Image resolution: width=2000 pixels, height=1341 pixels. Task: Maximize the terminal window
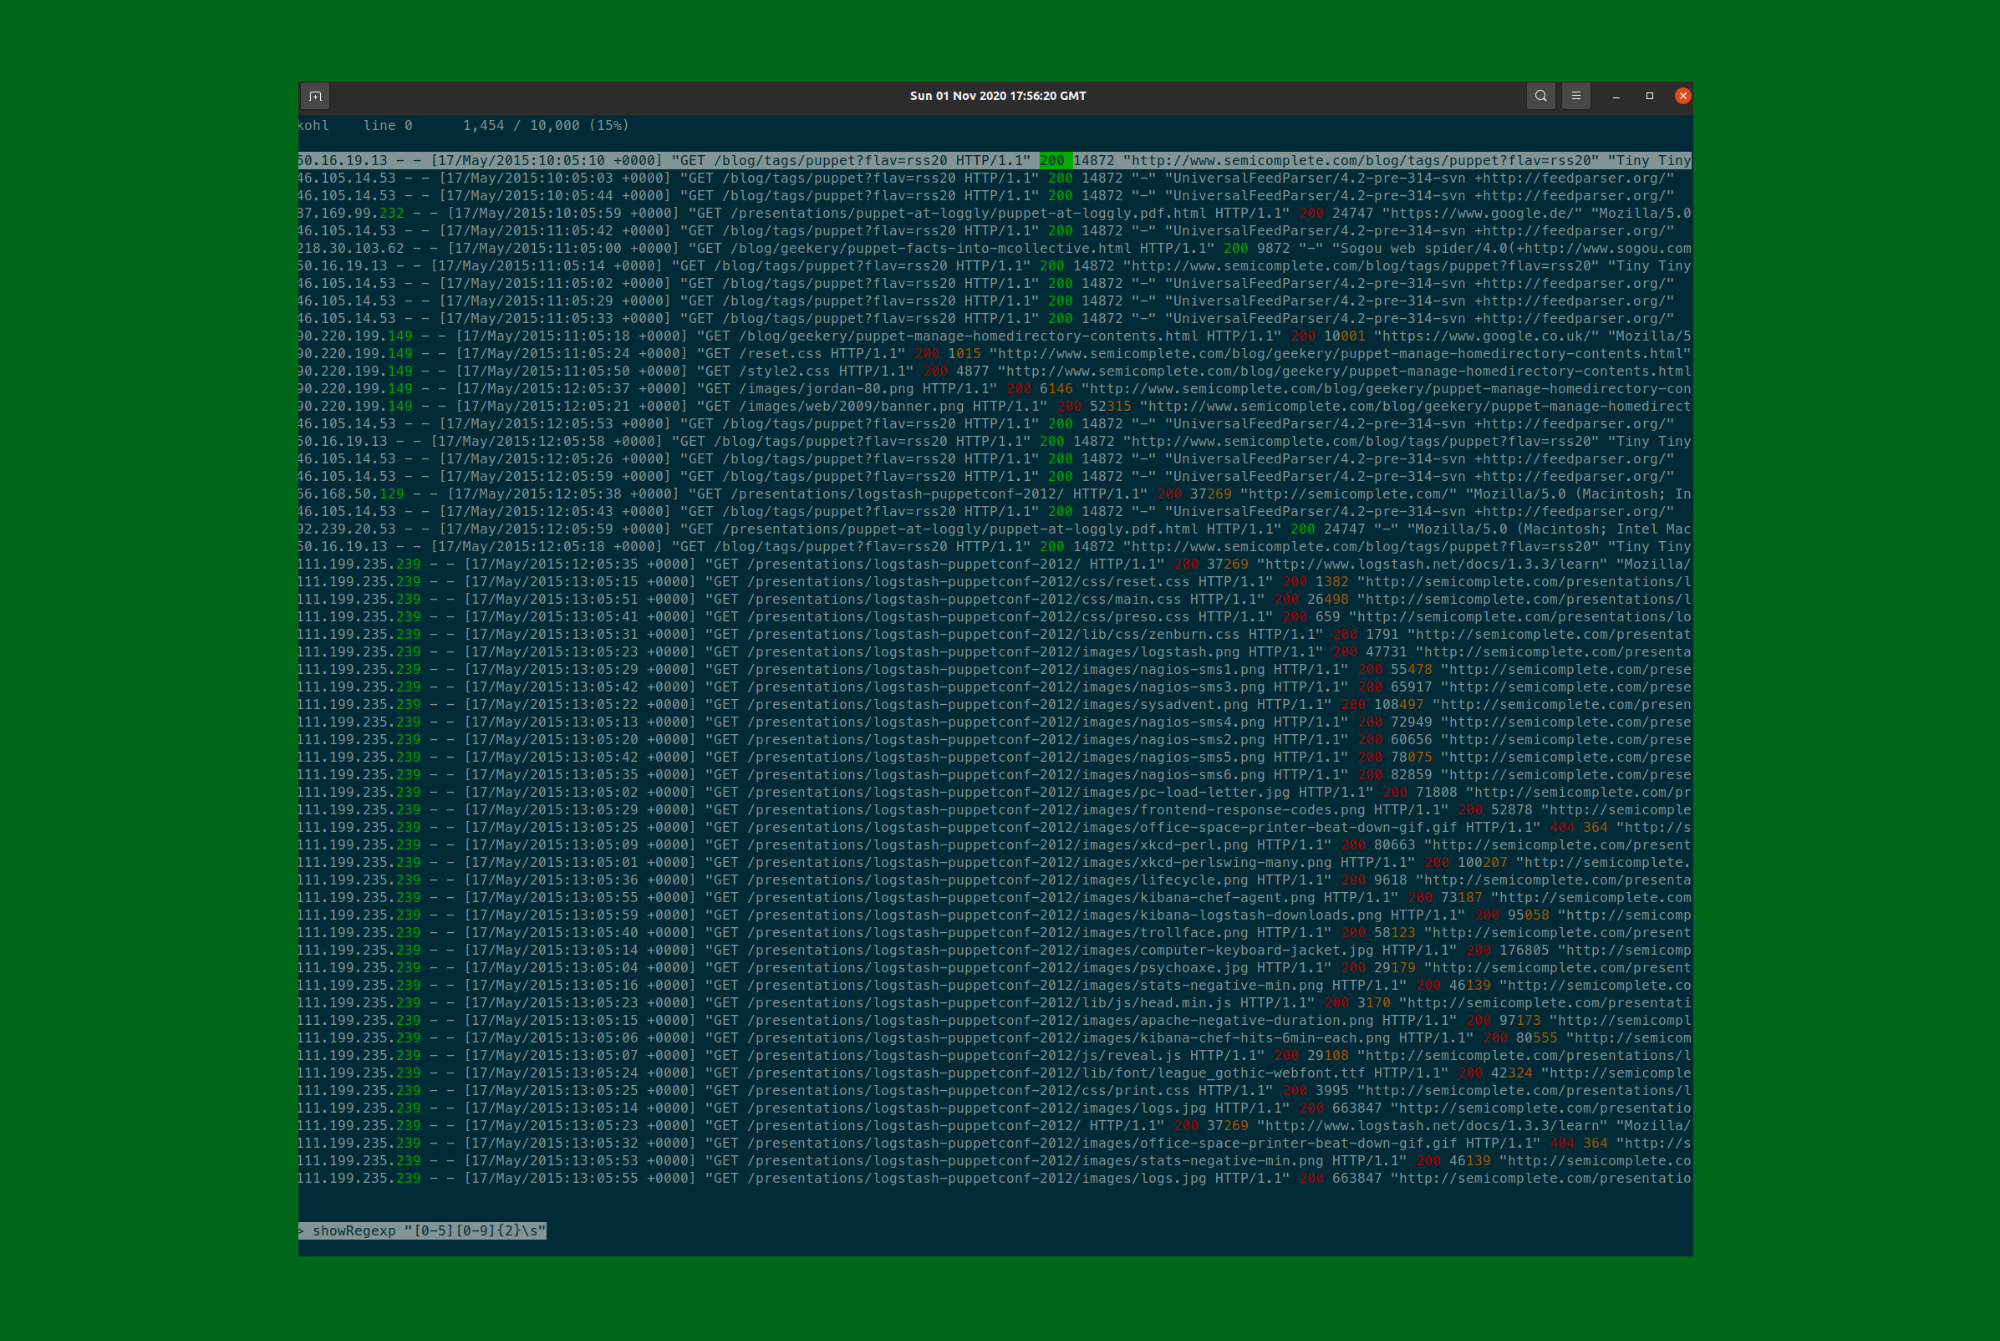[x=1650, y=96]
